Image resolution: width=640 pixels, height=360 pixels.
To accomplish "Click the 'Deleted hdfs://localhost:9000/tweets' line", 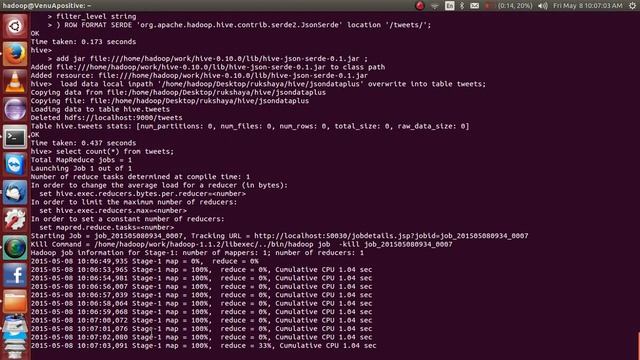I will pos(107,118).
